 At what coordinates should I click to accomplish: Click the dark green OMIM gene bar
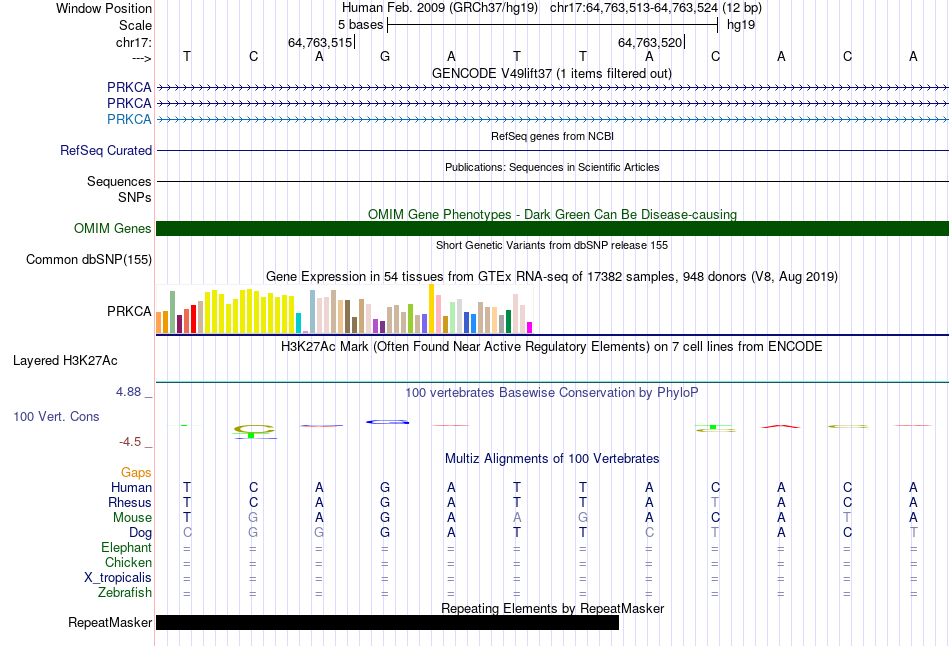552,228
